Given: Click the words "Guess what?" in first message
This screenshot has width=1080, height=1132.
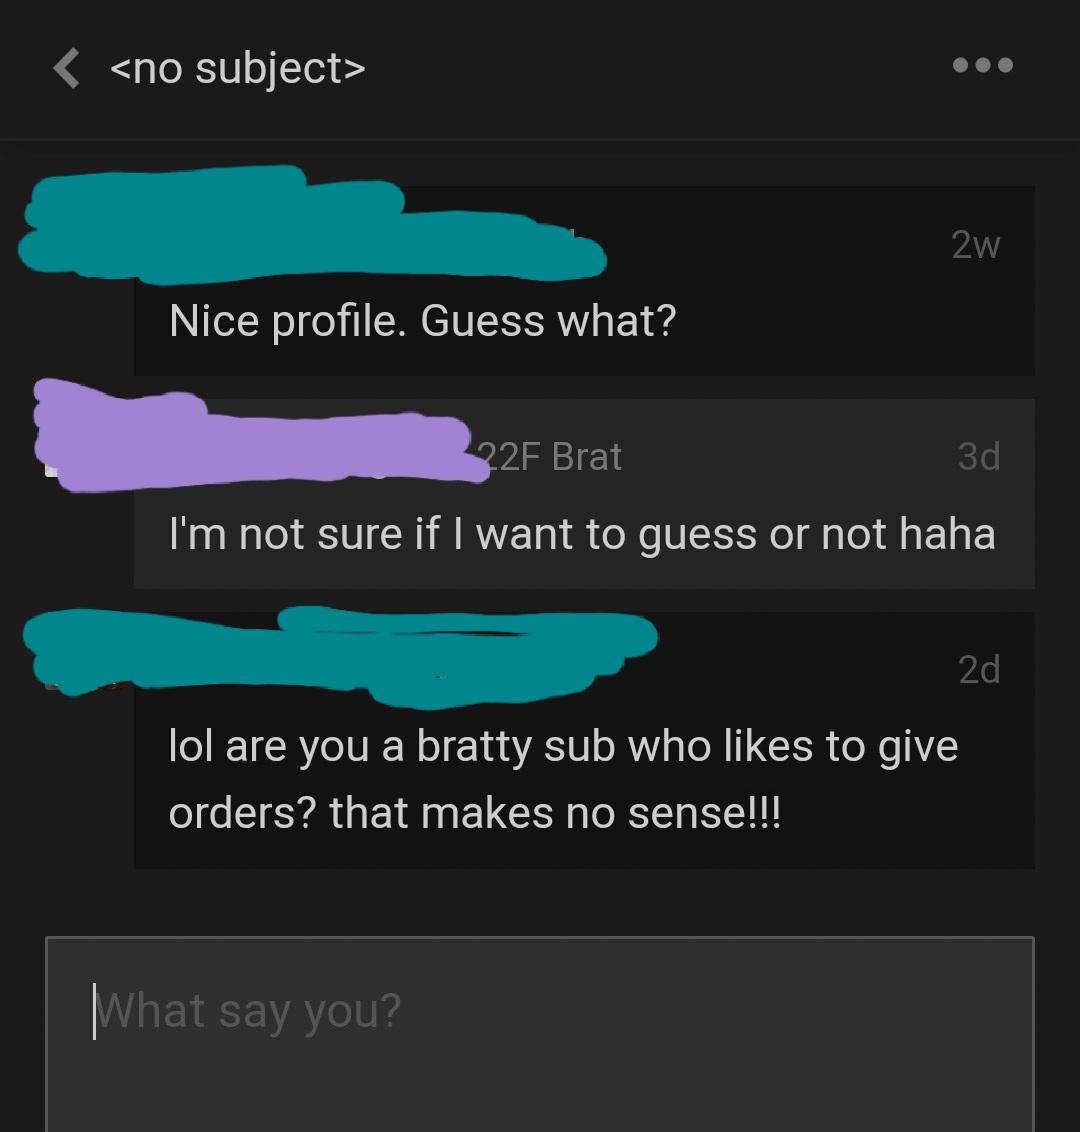Looking at the screenshot, I should (548, 321).
